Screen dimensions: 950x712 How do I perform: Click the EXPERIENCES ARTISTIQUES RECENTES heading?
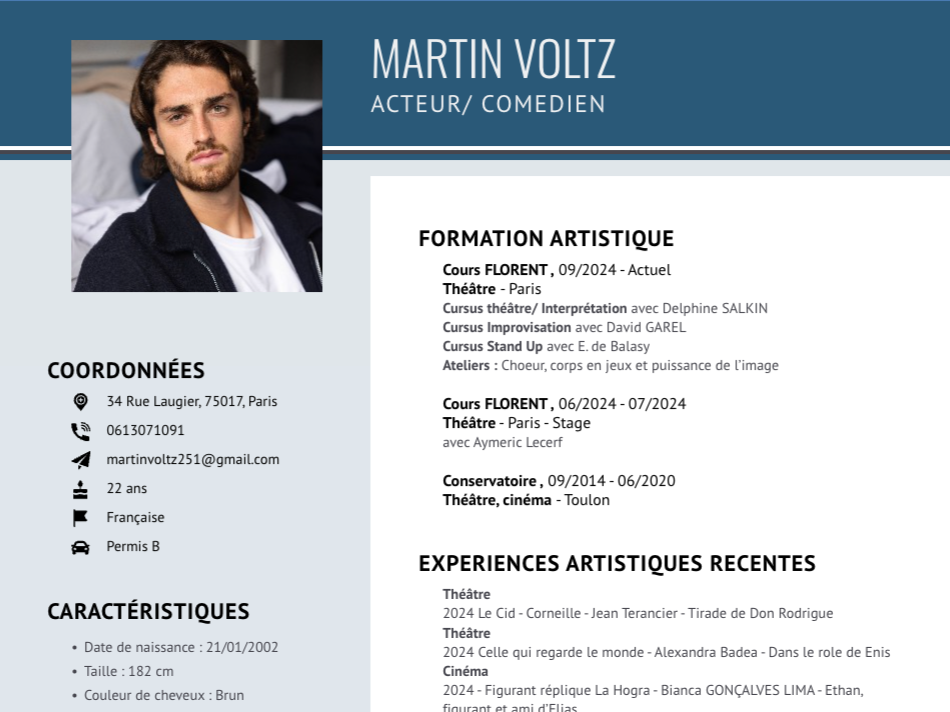(617, 564)
